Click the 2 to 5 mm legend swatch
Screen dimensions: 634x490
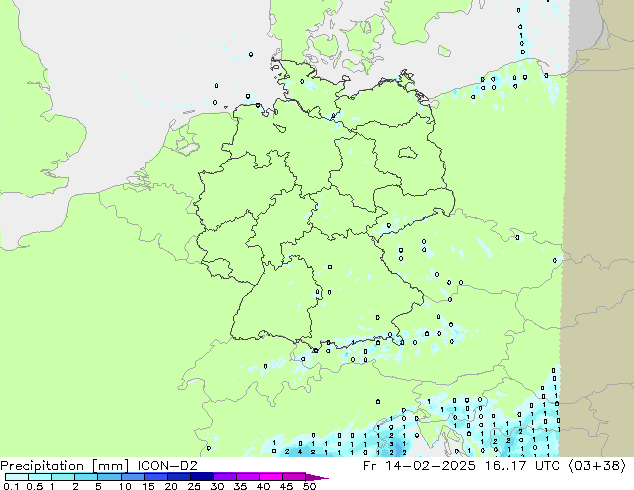[x=86, y=477]
